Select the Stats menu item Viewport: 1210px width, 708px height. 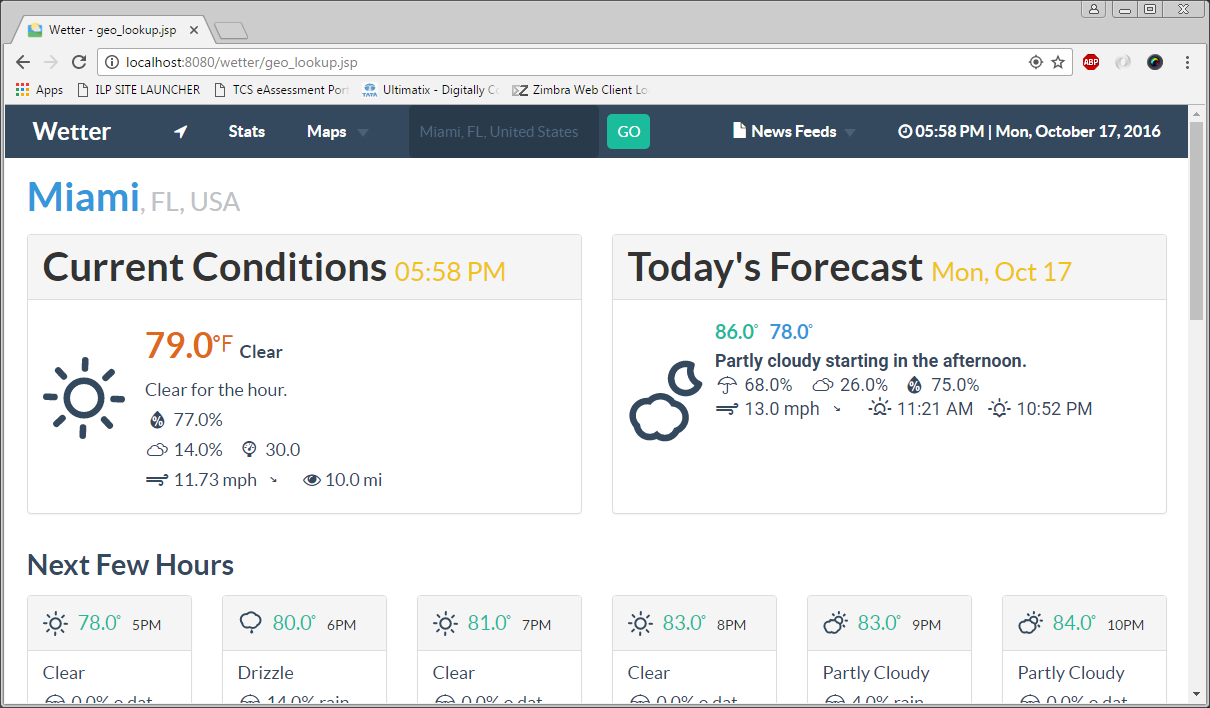[x=246, y=131]
